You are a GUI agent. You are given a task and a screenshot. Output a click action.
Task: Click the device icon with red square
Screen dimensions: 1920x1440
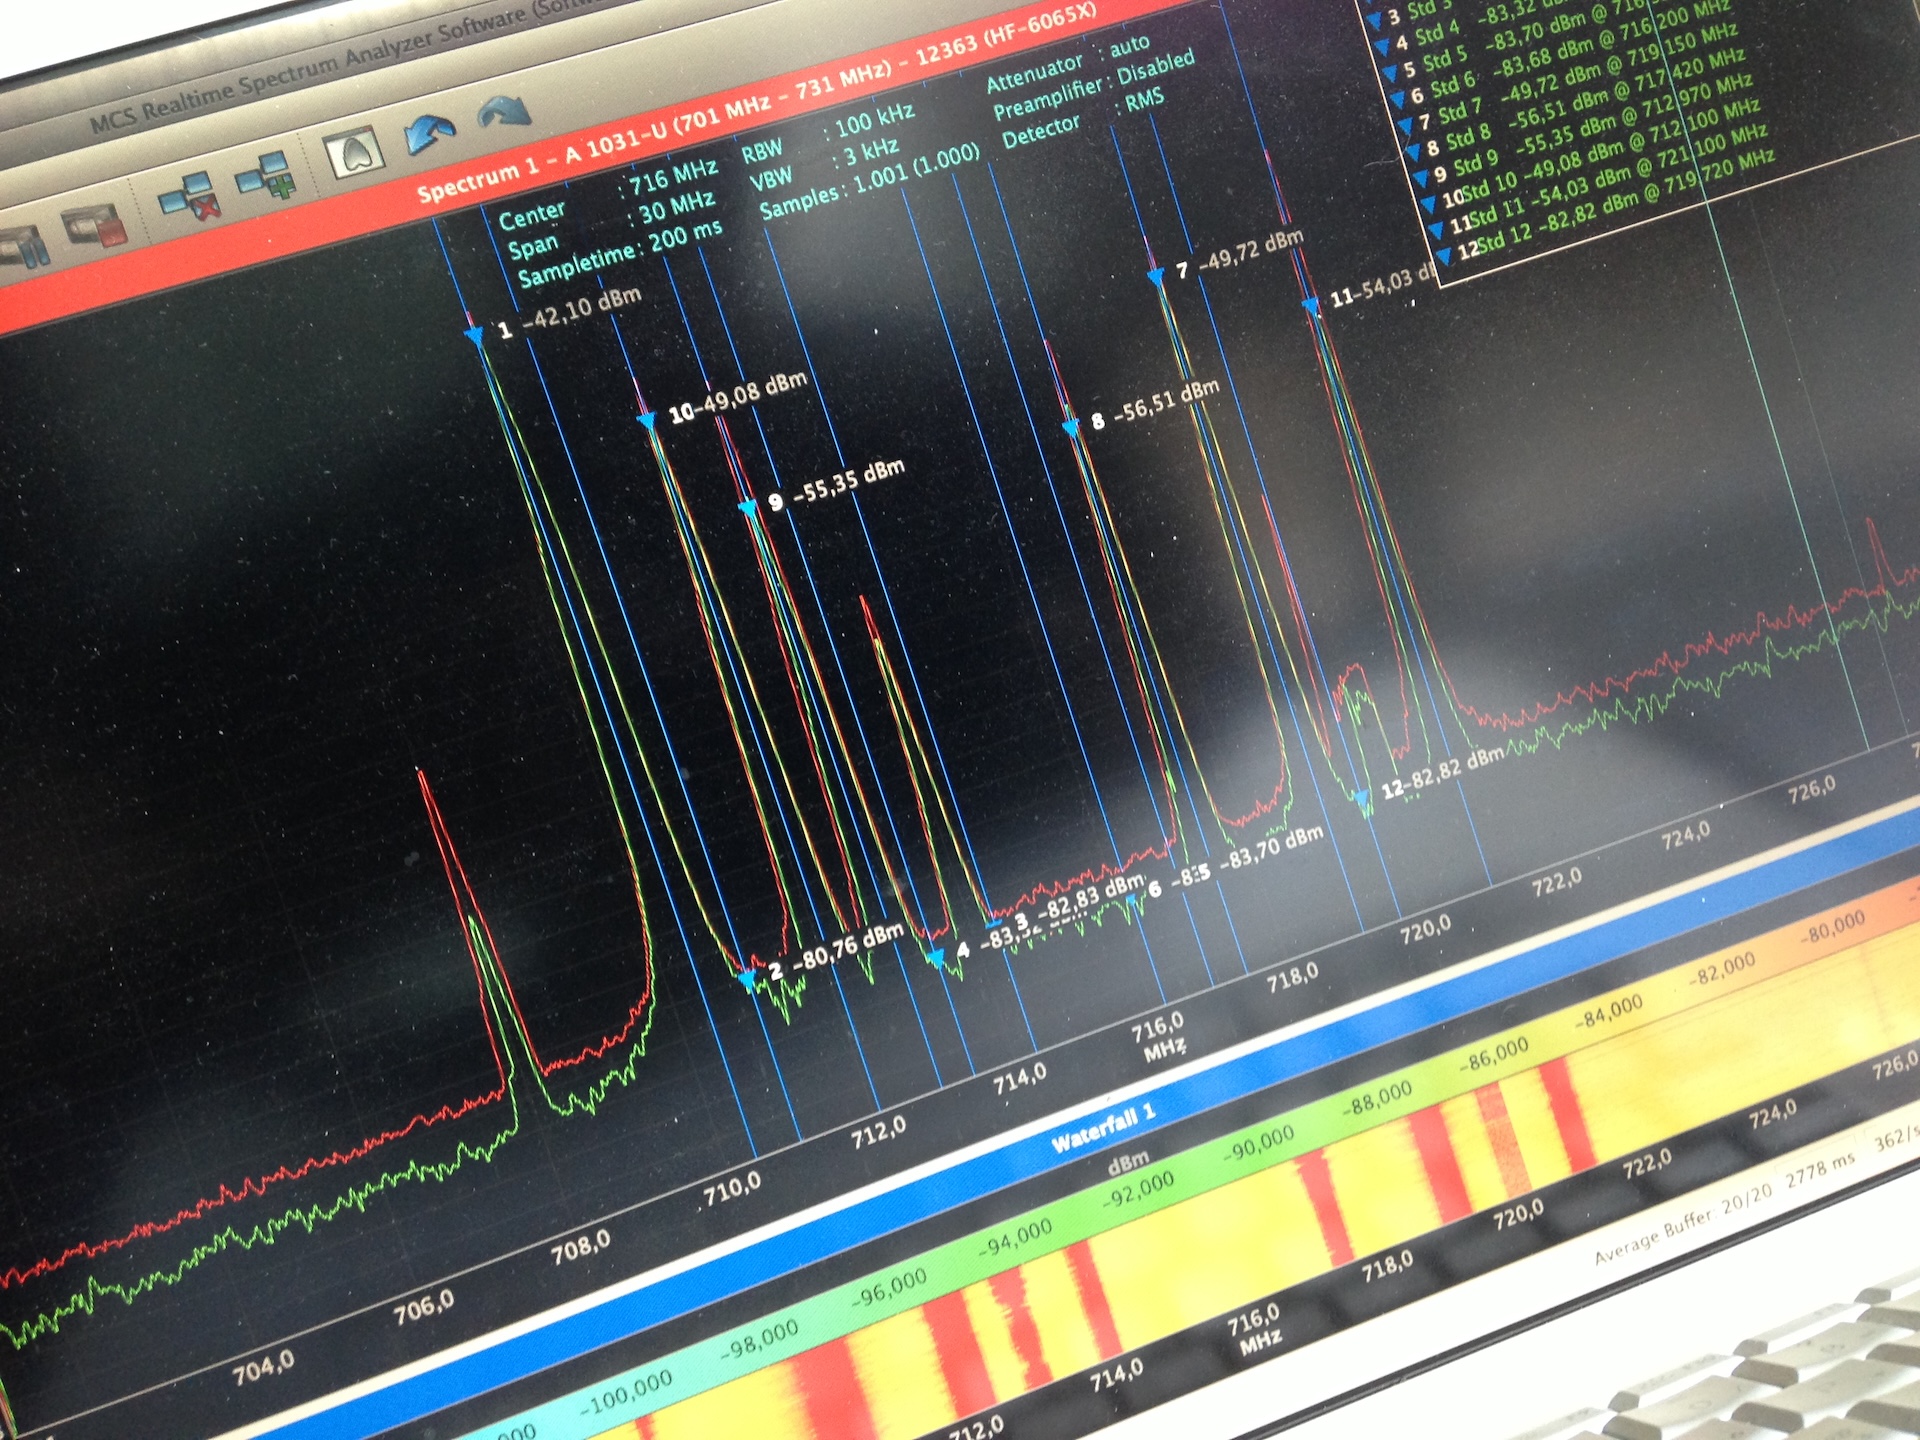(x=96, y=225)
